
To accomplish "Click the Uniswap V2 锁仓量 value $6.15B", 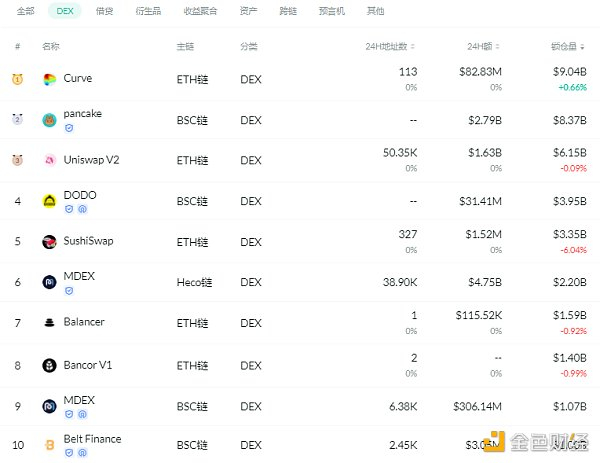I will pos(569,154).
